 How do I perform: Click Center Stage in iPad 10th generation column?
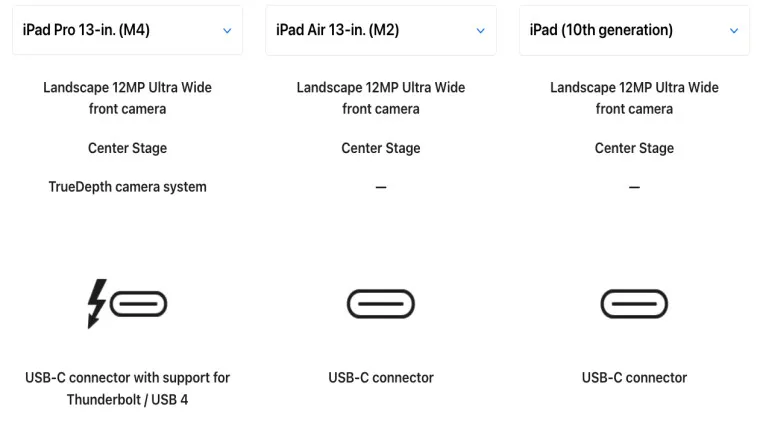tap(634, 148)
